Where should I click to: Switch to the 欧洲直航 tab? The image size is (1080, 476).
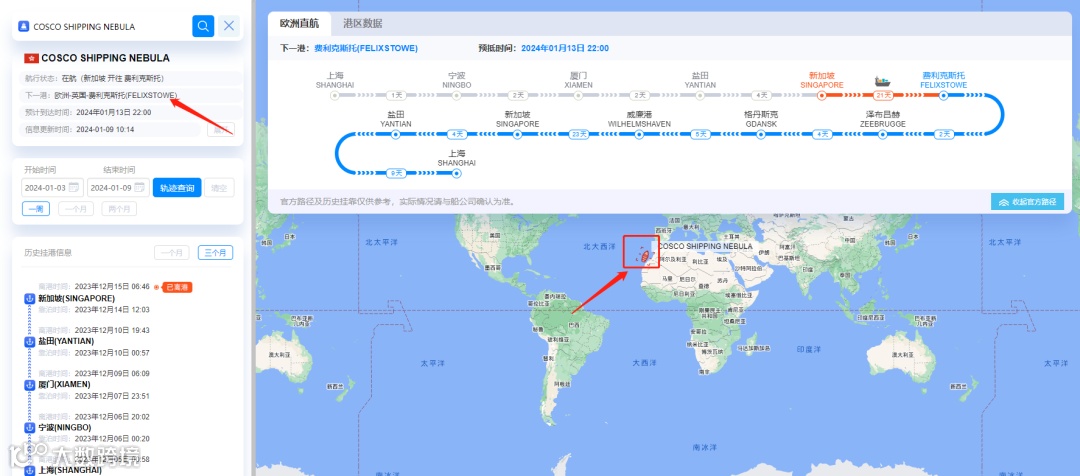[x=299, y=23]
